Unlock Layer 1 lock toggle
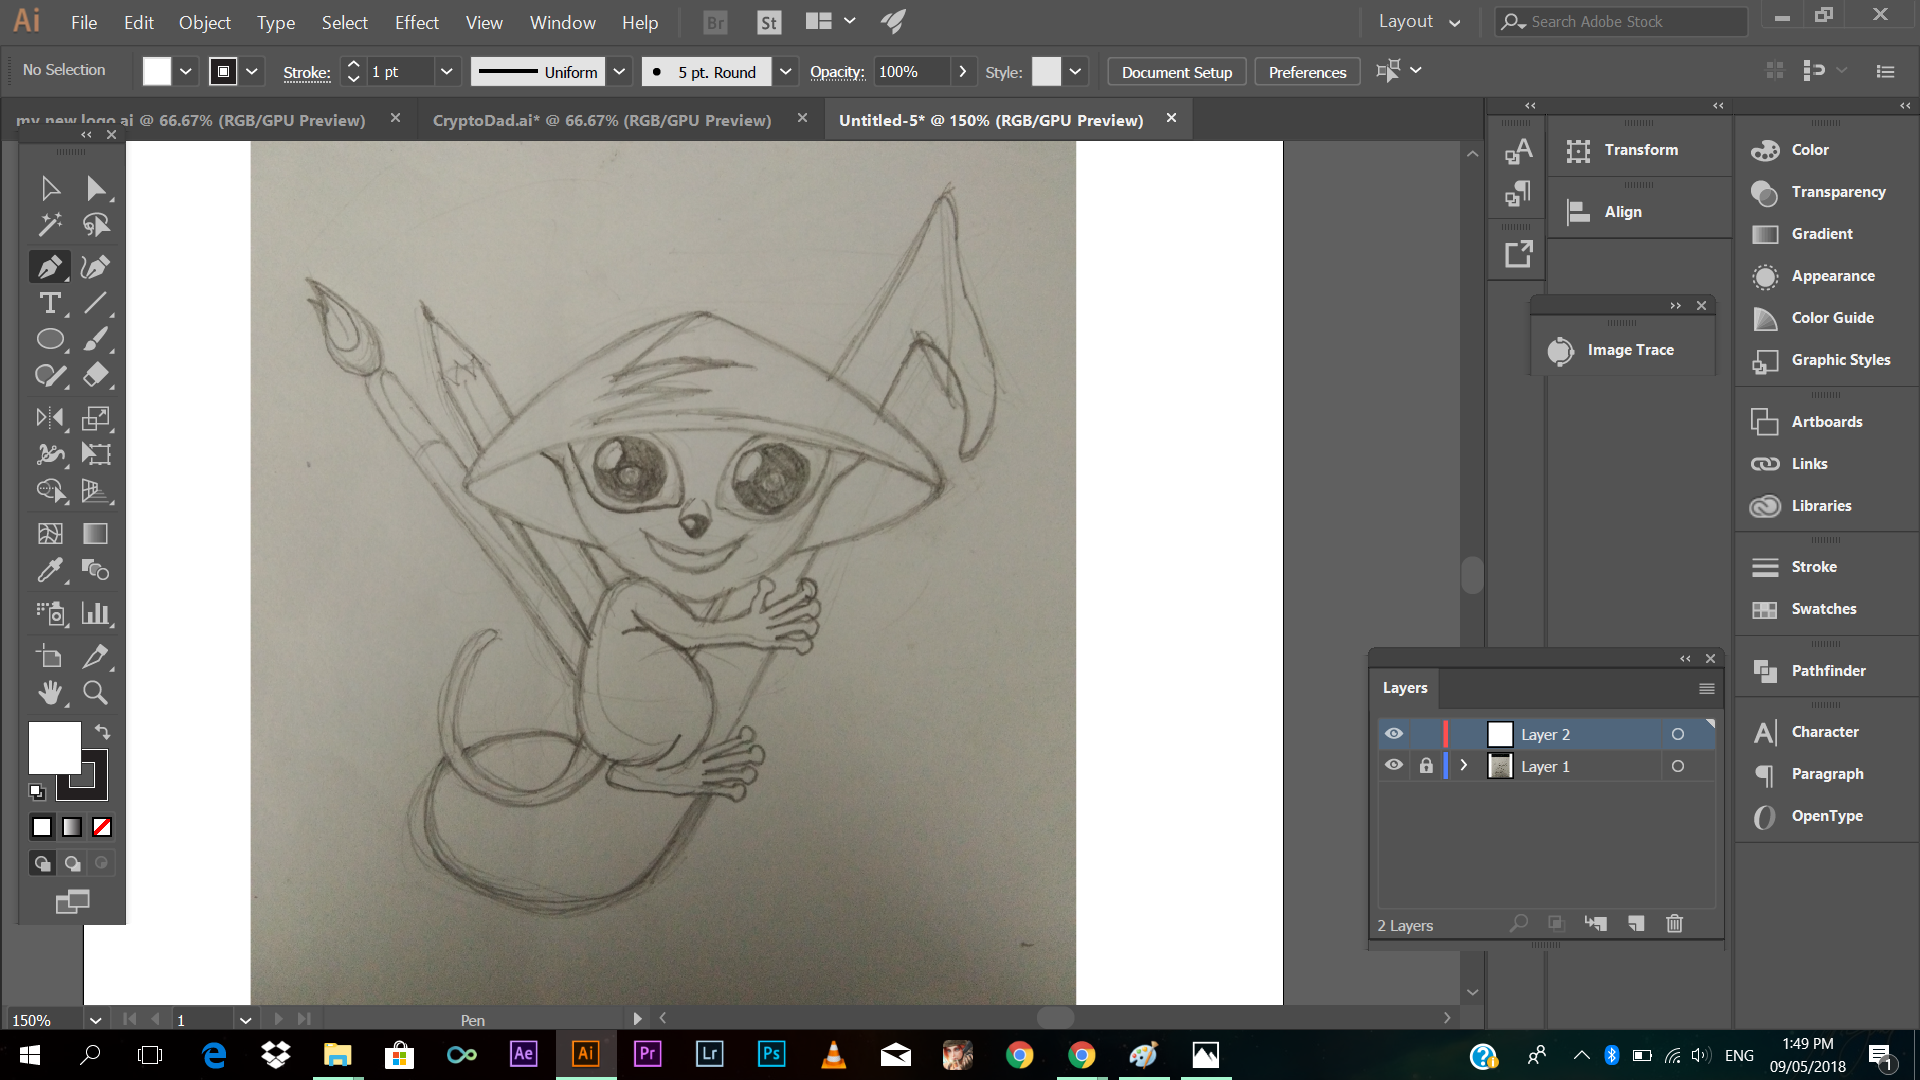The height and width of the screenshot is (1080, 1920). [x=1426, y=766]
